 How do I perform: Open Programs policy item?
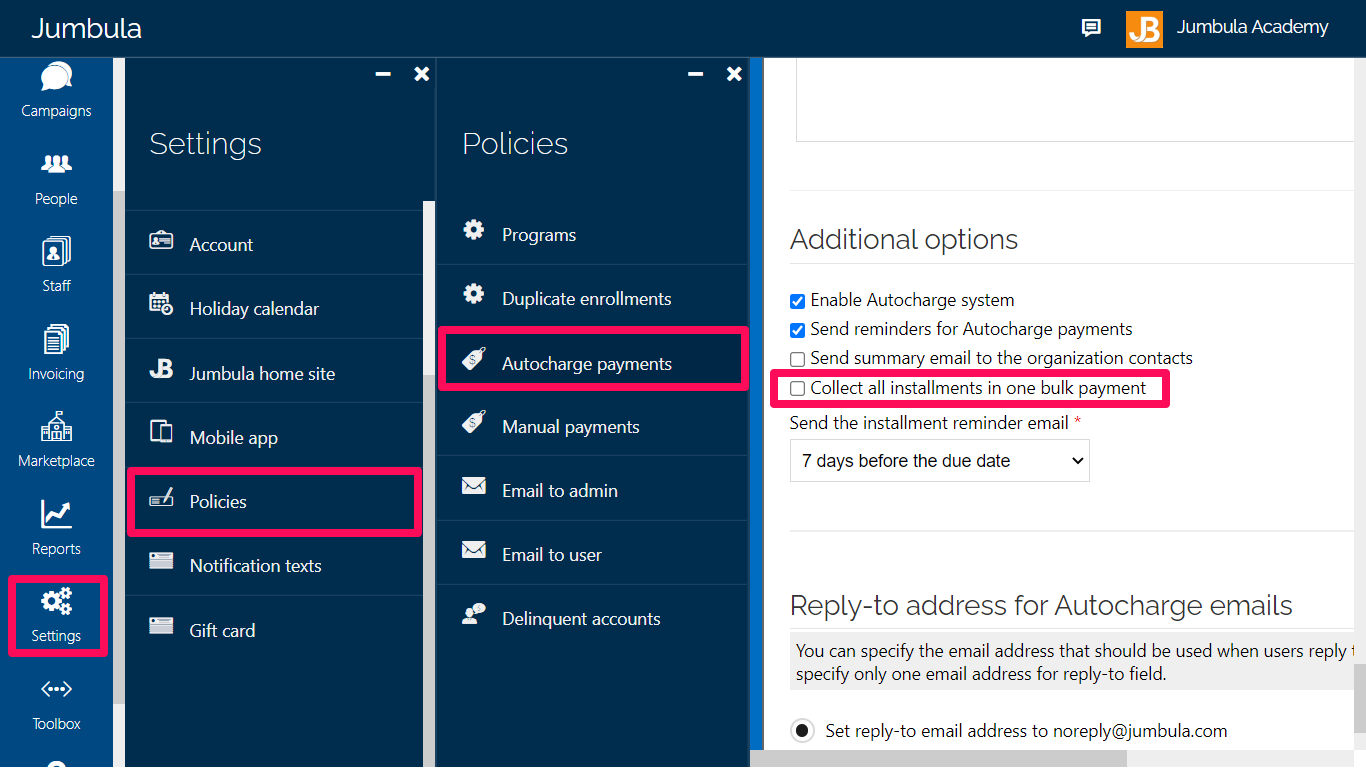point(592,234)
